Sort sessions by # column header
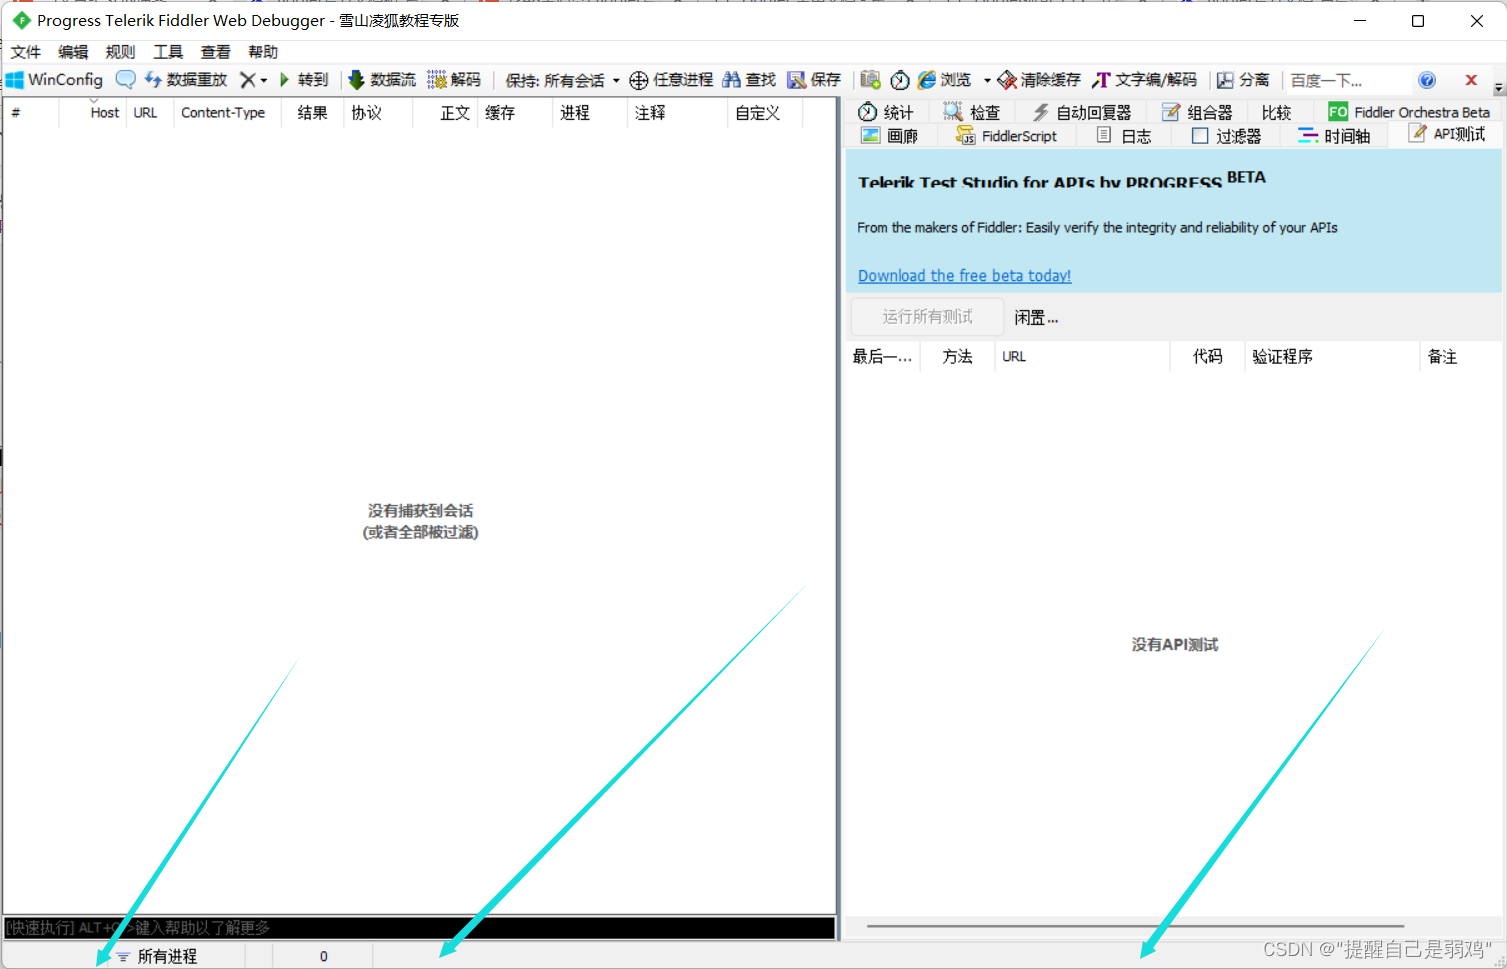The image size is (1507, 969). (x=31, y=113)
